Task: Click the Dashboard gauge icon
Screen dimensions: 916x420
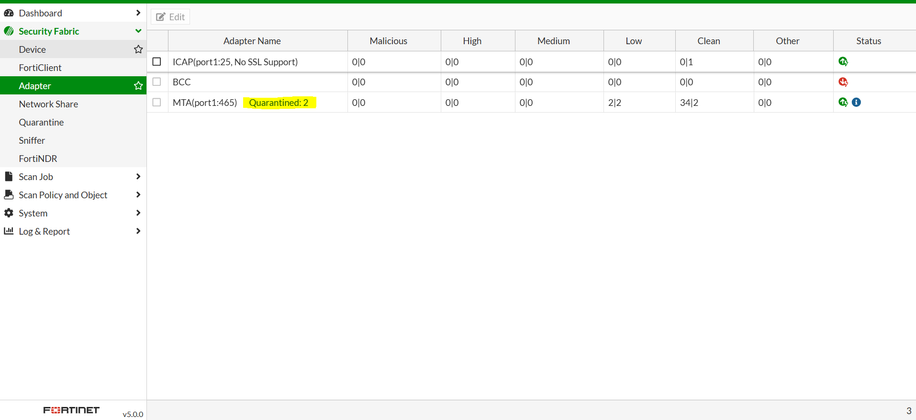Action: tap(8, 13)
